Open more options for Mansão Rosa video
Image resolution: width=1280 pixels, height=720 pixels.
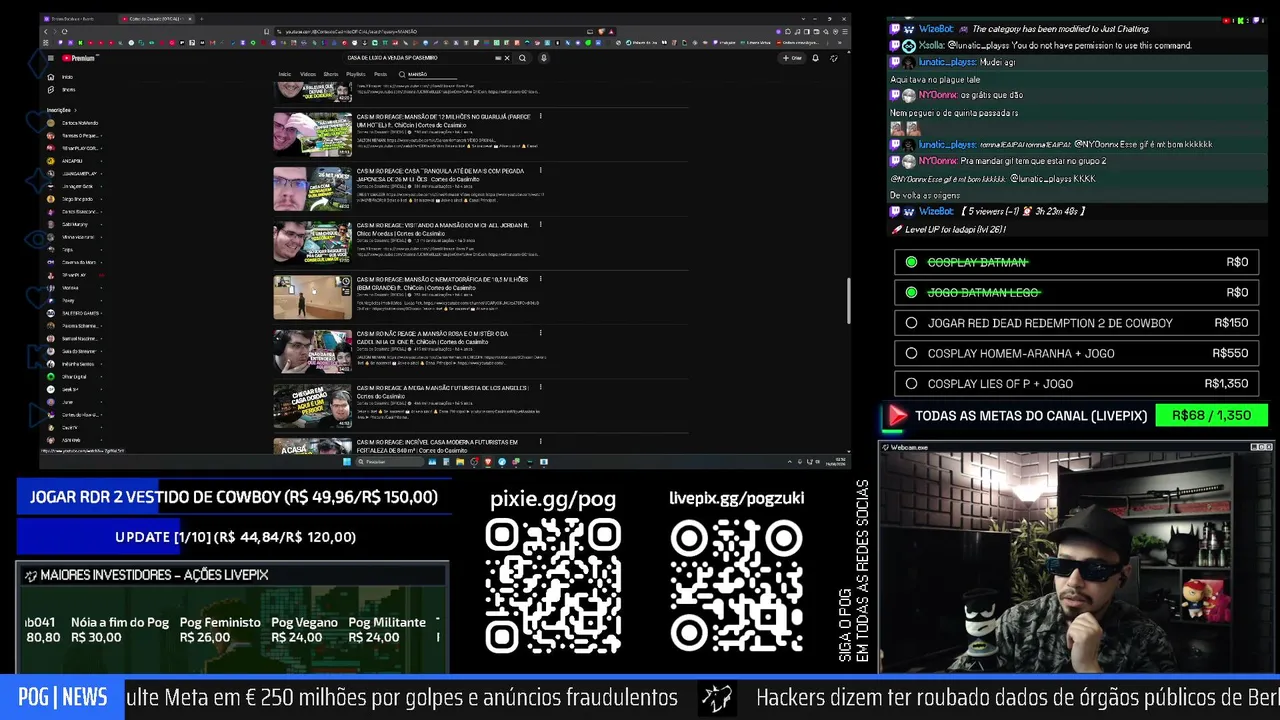tap(540, 333)
